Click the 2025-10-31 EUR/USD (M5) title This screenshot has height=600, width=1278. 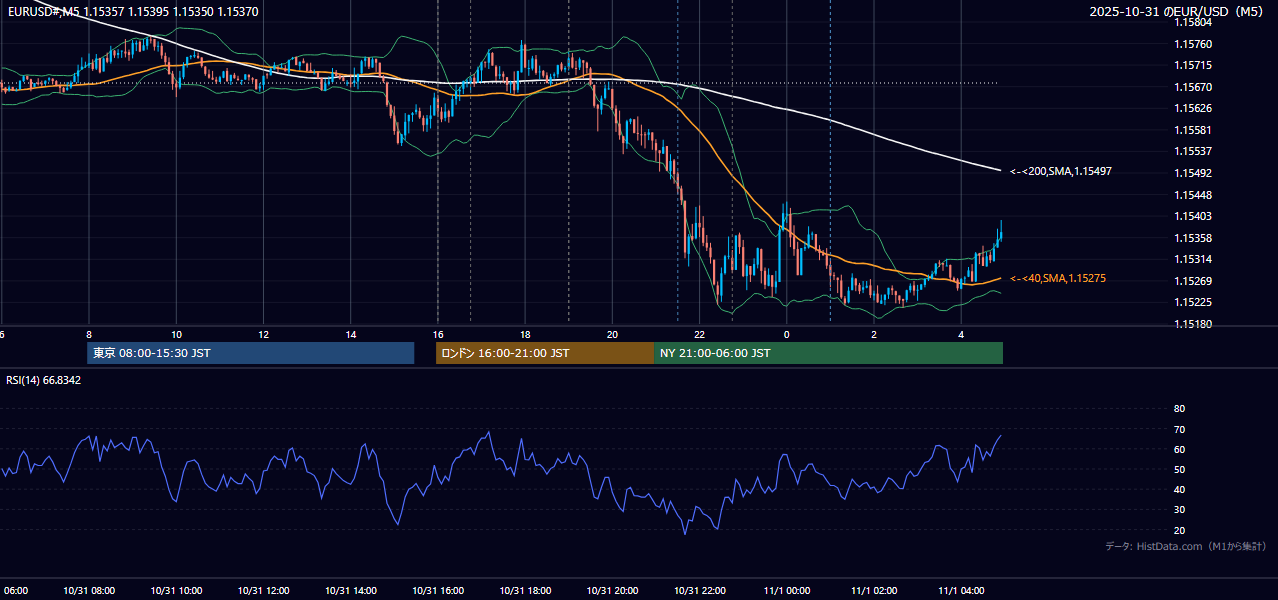pyautogui.click(x=1177, y=11)
